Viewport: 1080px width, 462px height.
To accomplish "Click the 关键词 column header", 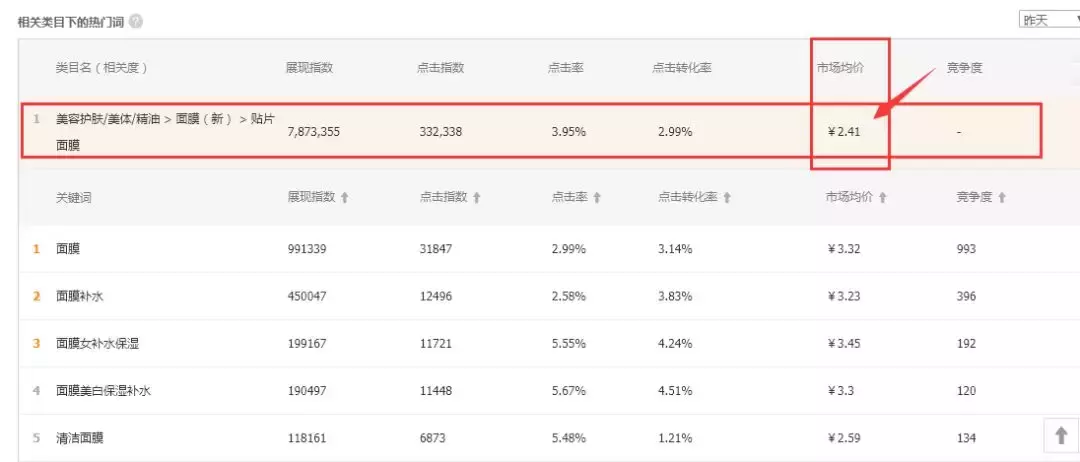I will (73, 198).
